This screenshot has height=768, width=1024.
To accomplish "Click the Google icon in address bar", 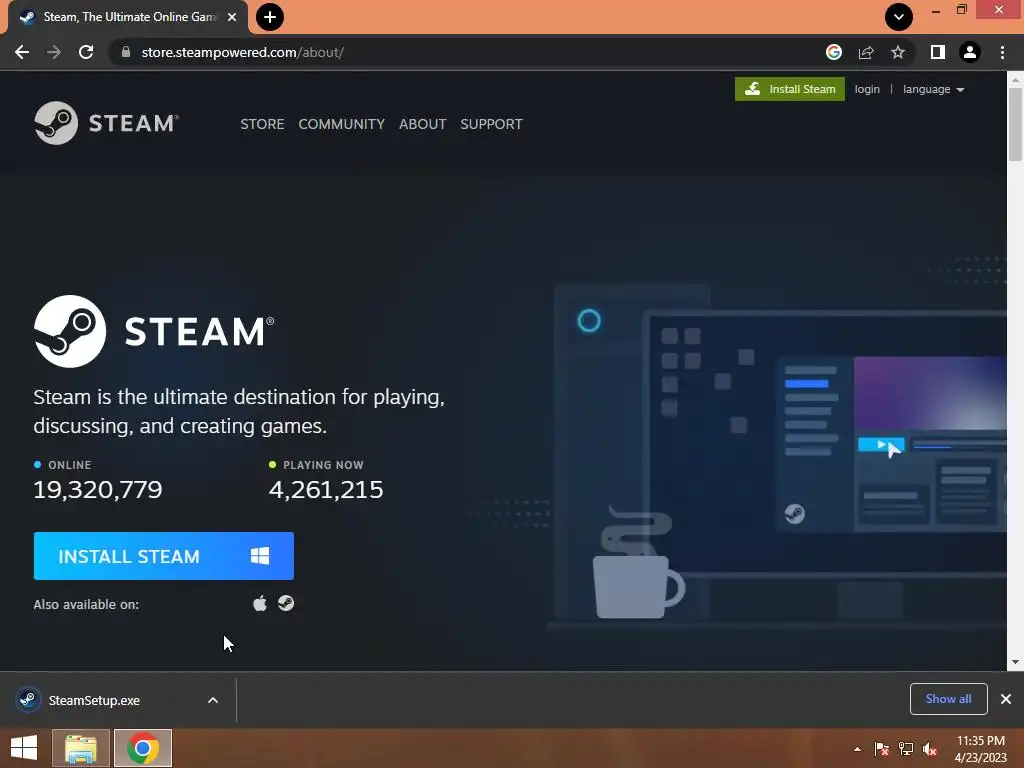I will click(833, 52).
